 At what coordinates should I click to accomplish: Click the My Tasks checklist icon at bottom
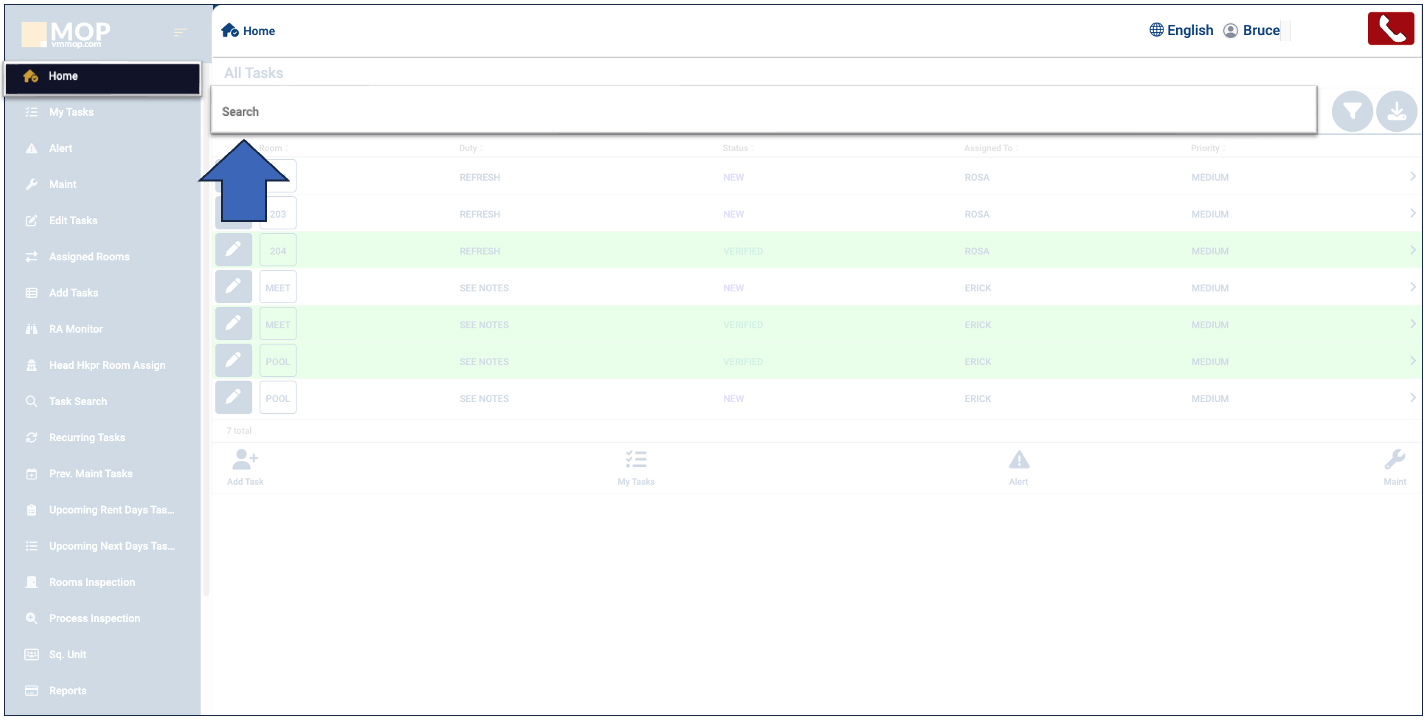tap(636, 460)
